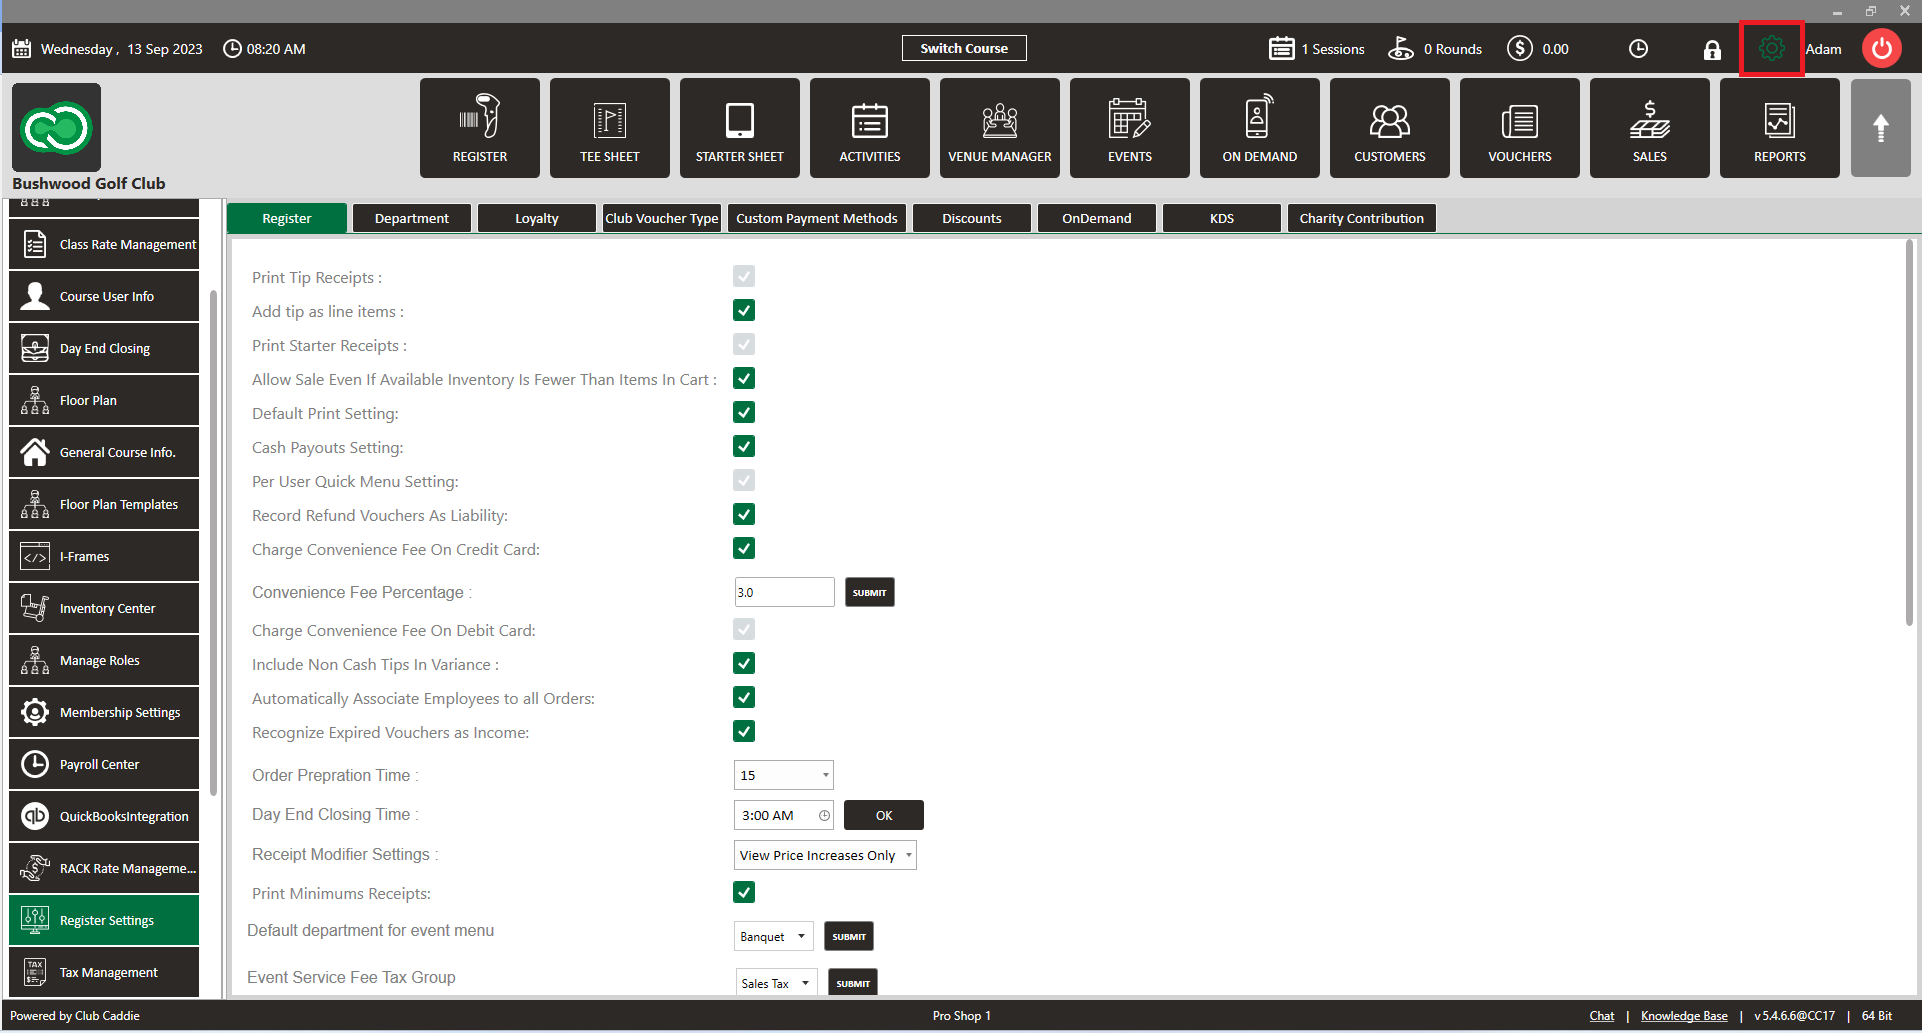Click the red power logout icon
The image size is (1929, 1033).
1881,48
